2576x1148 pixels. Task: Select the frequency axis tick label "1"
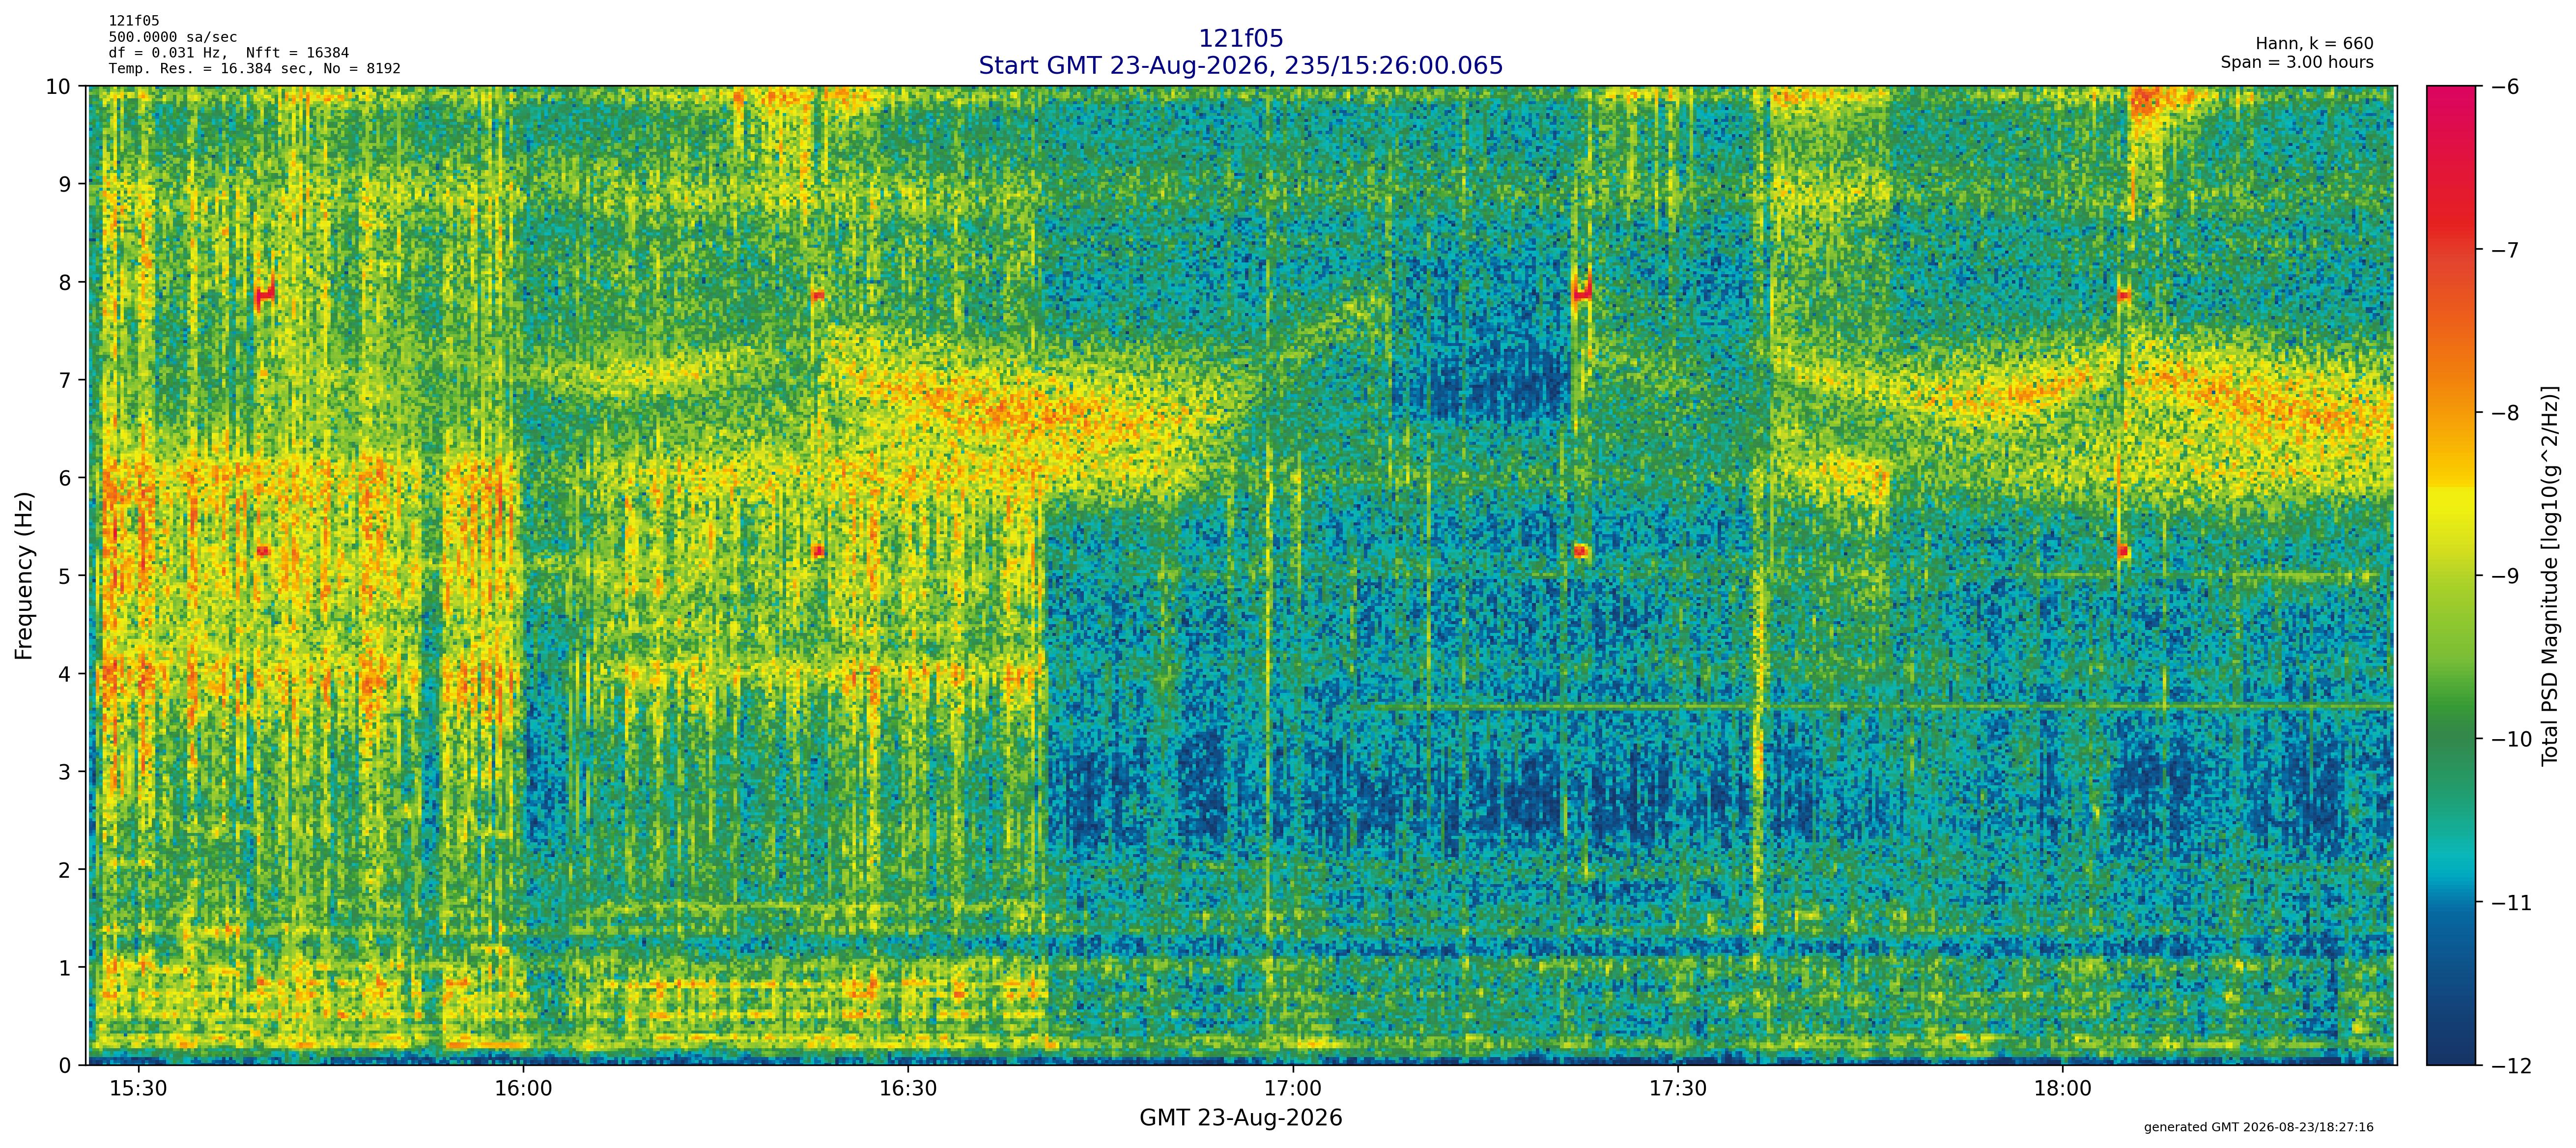[x=65, y=968]
